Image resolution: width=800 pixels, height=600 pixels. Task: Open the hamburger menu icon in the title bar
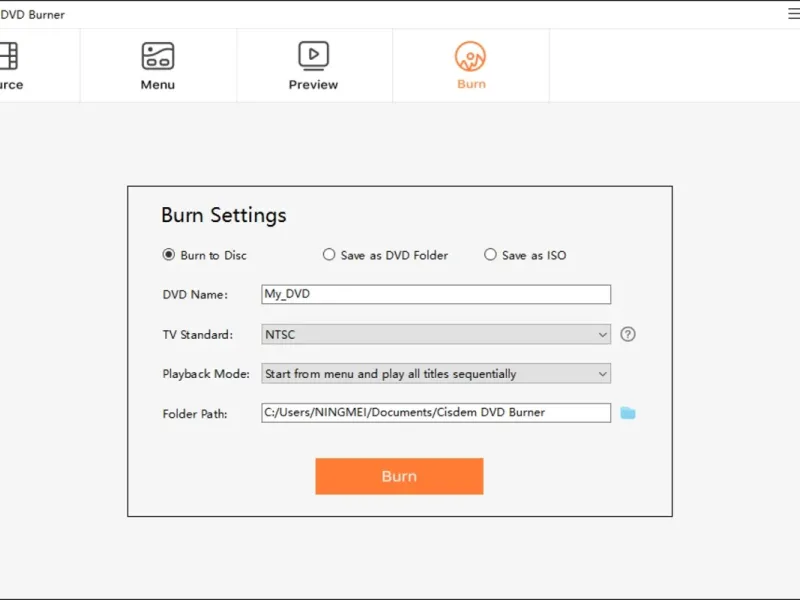(794, 14)
